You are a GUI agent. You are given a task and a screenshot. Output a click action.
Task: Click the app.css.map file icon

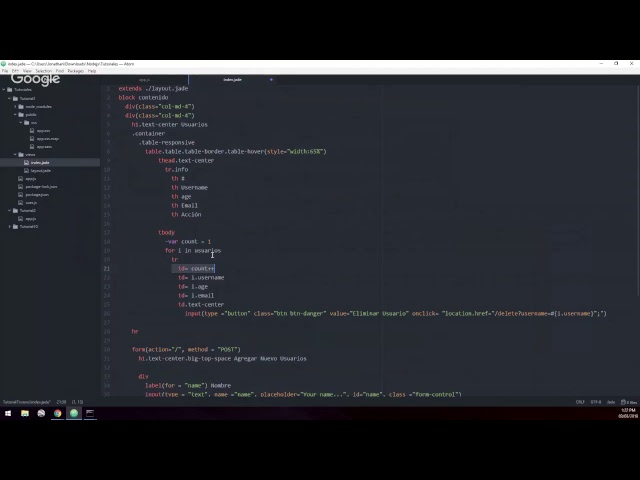point(32,139)
